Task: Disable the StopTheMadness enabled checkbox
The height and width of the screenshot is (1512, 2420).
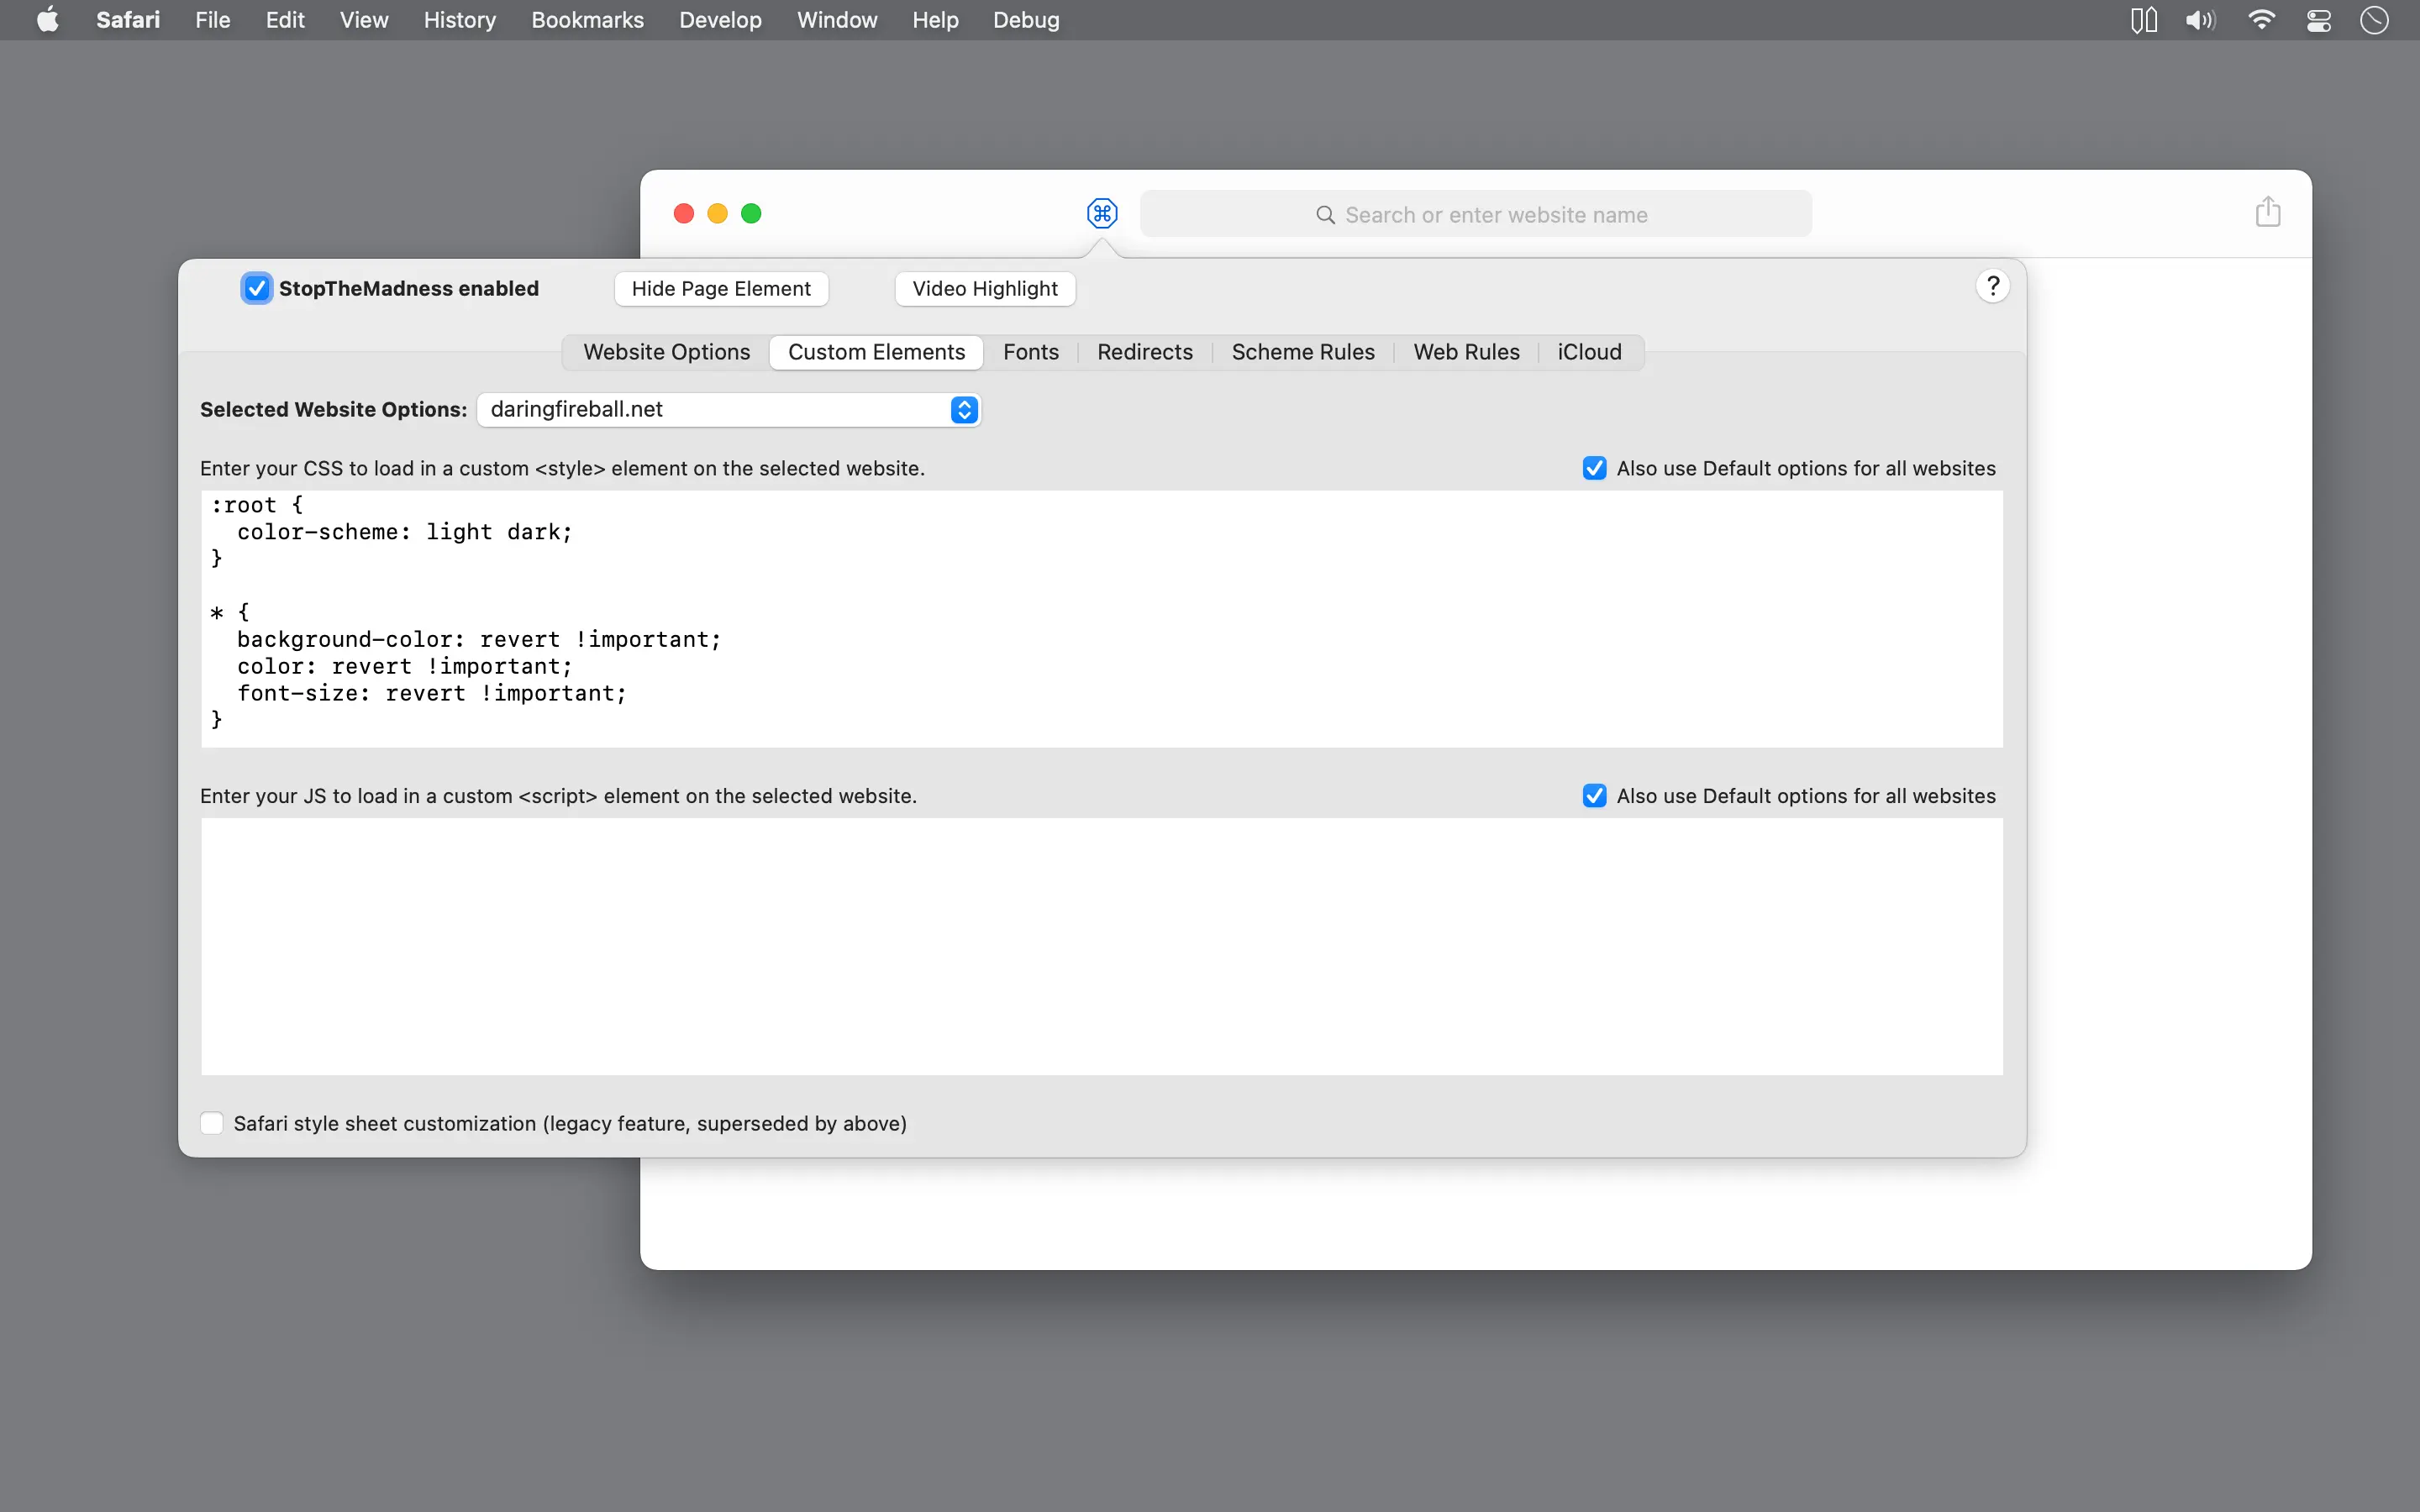Action: click(x=257, y=289)
